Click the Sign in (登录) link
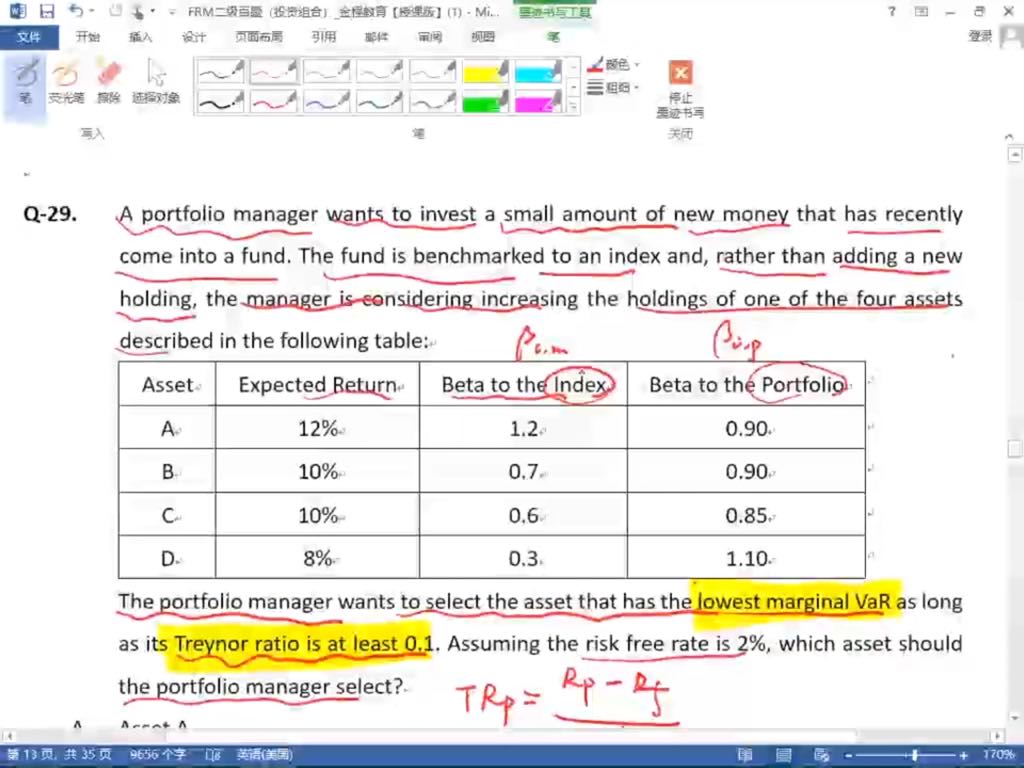The width and height of the screenshot is (1024, 768). (980, 37)
